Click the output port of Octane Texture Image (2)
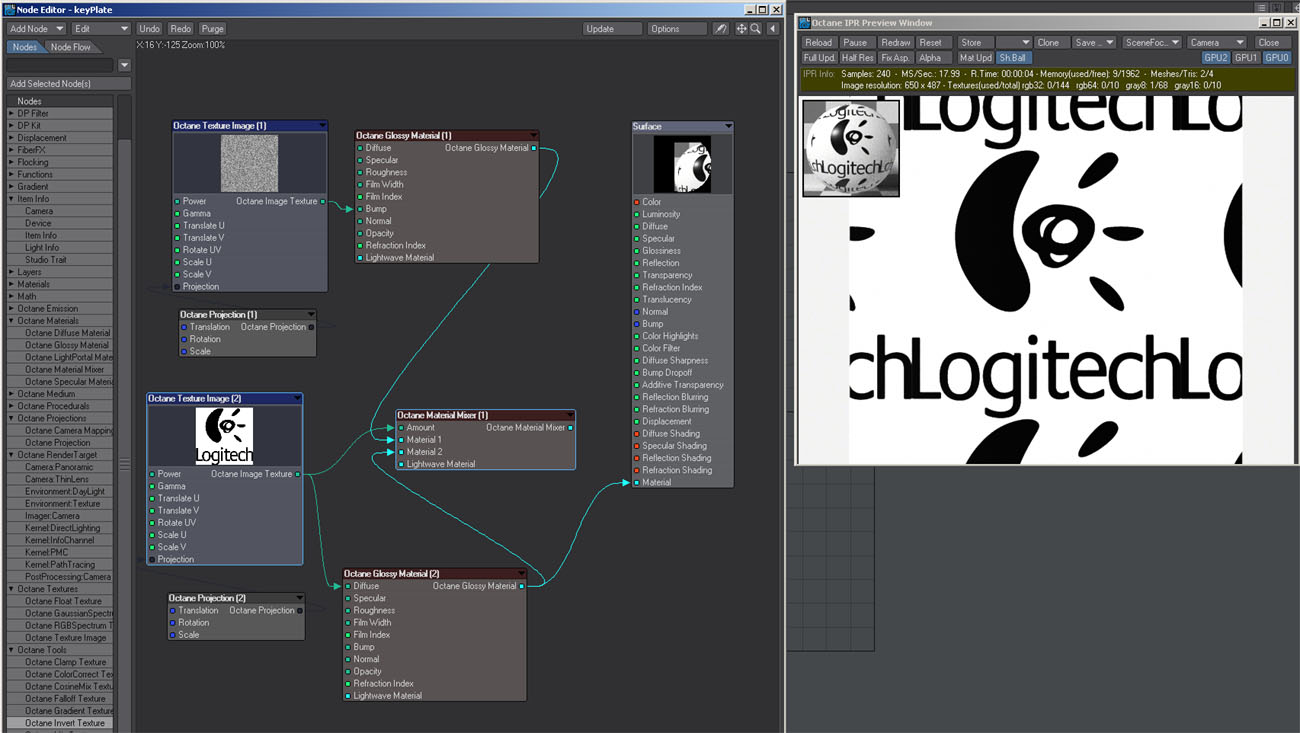Image resolution: width=1300 pixels, height=733 pixels. click(298, 474)
